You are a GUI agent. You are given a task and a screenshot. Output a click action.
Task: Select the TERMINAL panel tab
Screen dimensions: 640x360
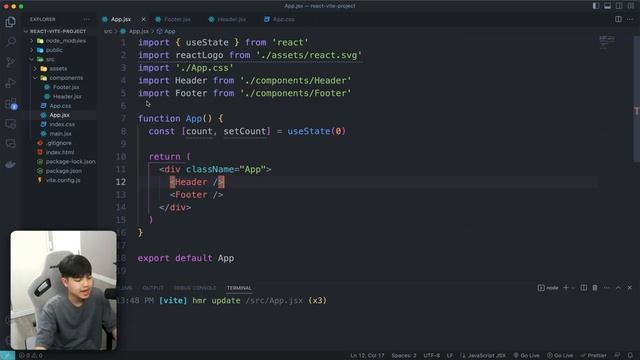coord(239,288)
